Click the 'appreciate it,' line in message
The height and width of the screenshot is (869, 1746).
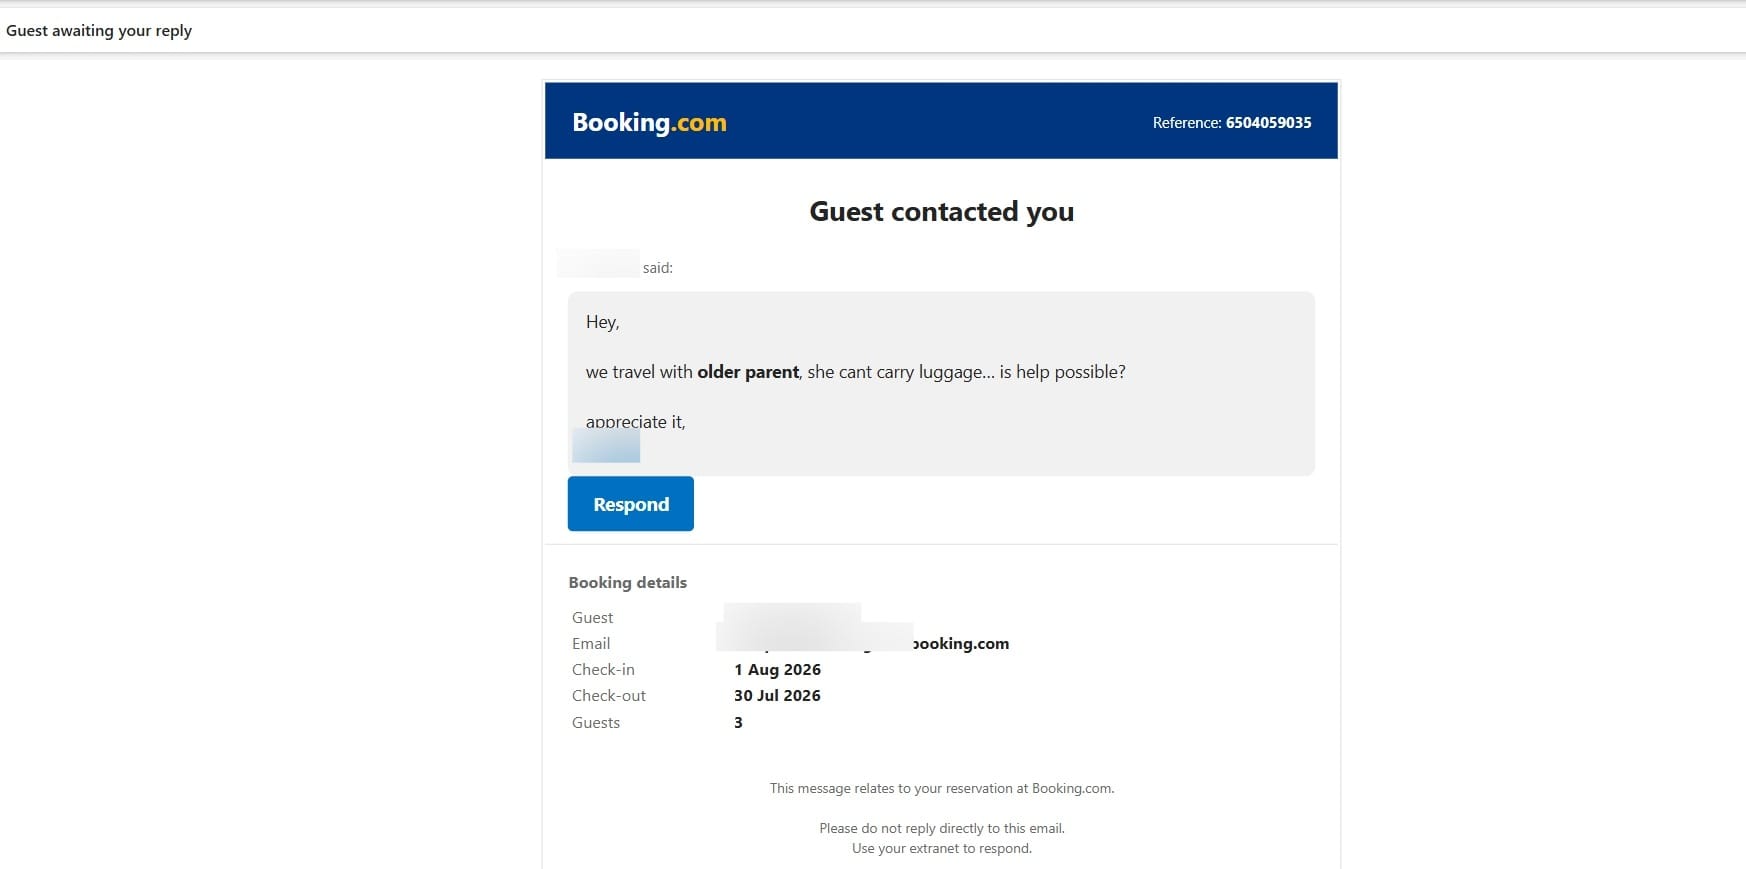pos(635,422)
